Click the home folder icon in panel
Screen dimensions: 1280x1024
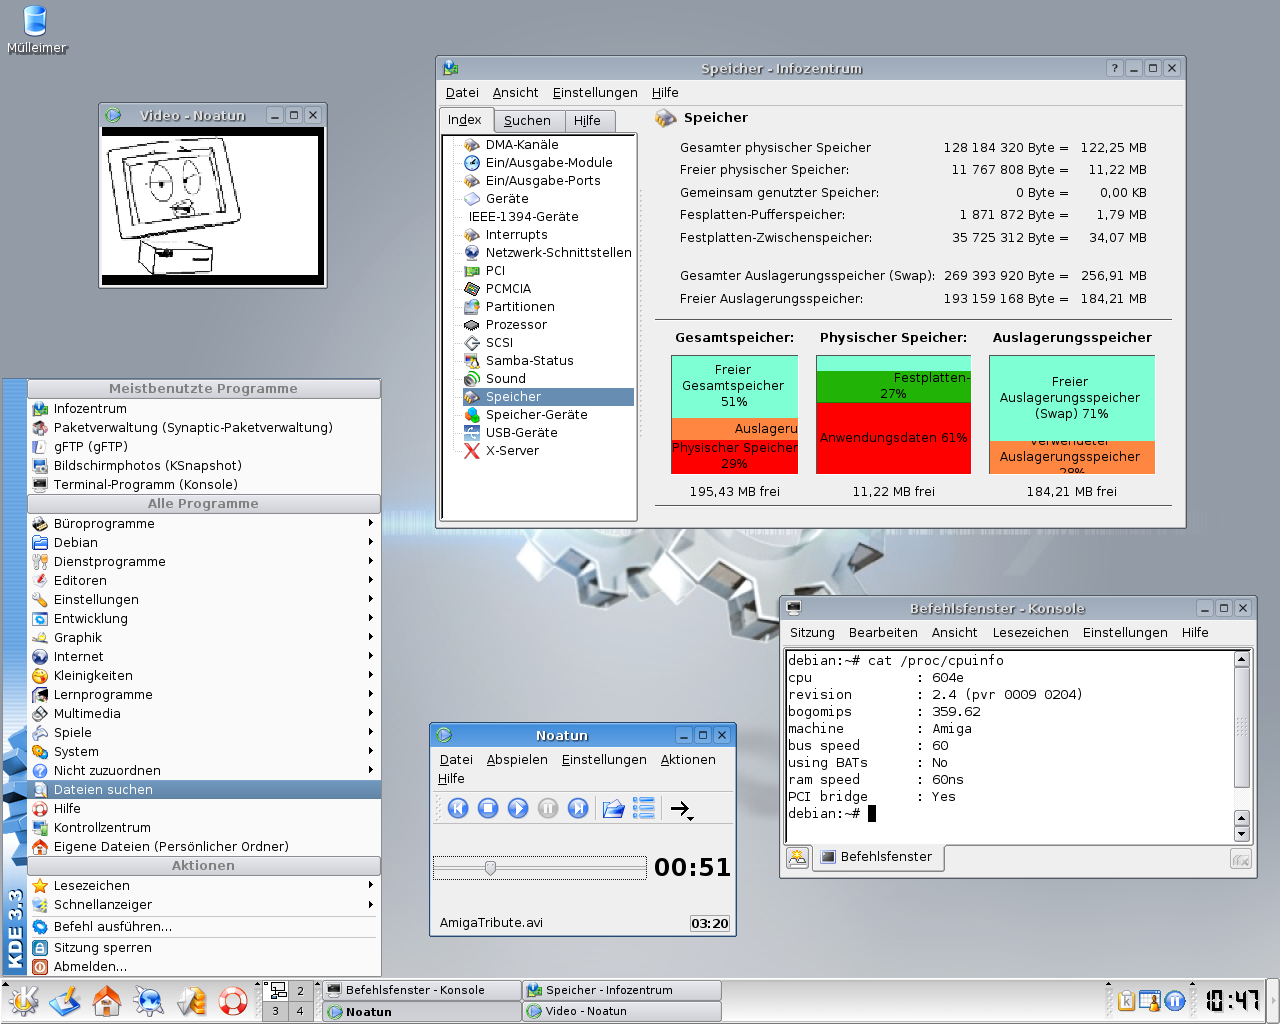[107, 1000]
